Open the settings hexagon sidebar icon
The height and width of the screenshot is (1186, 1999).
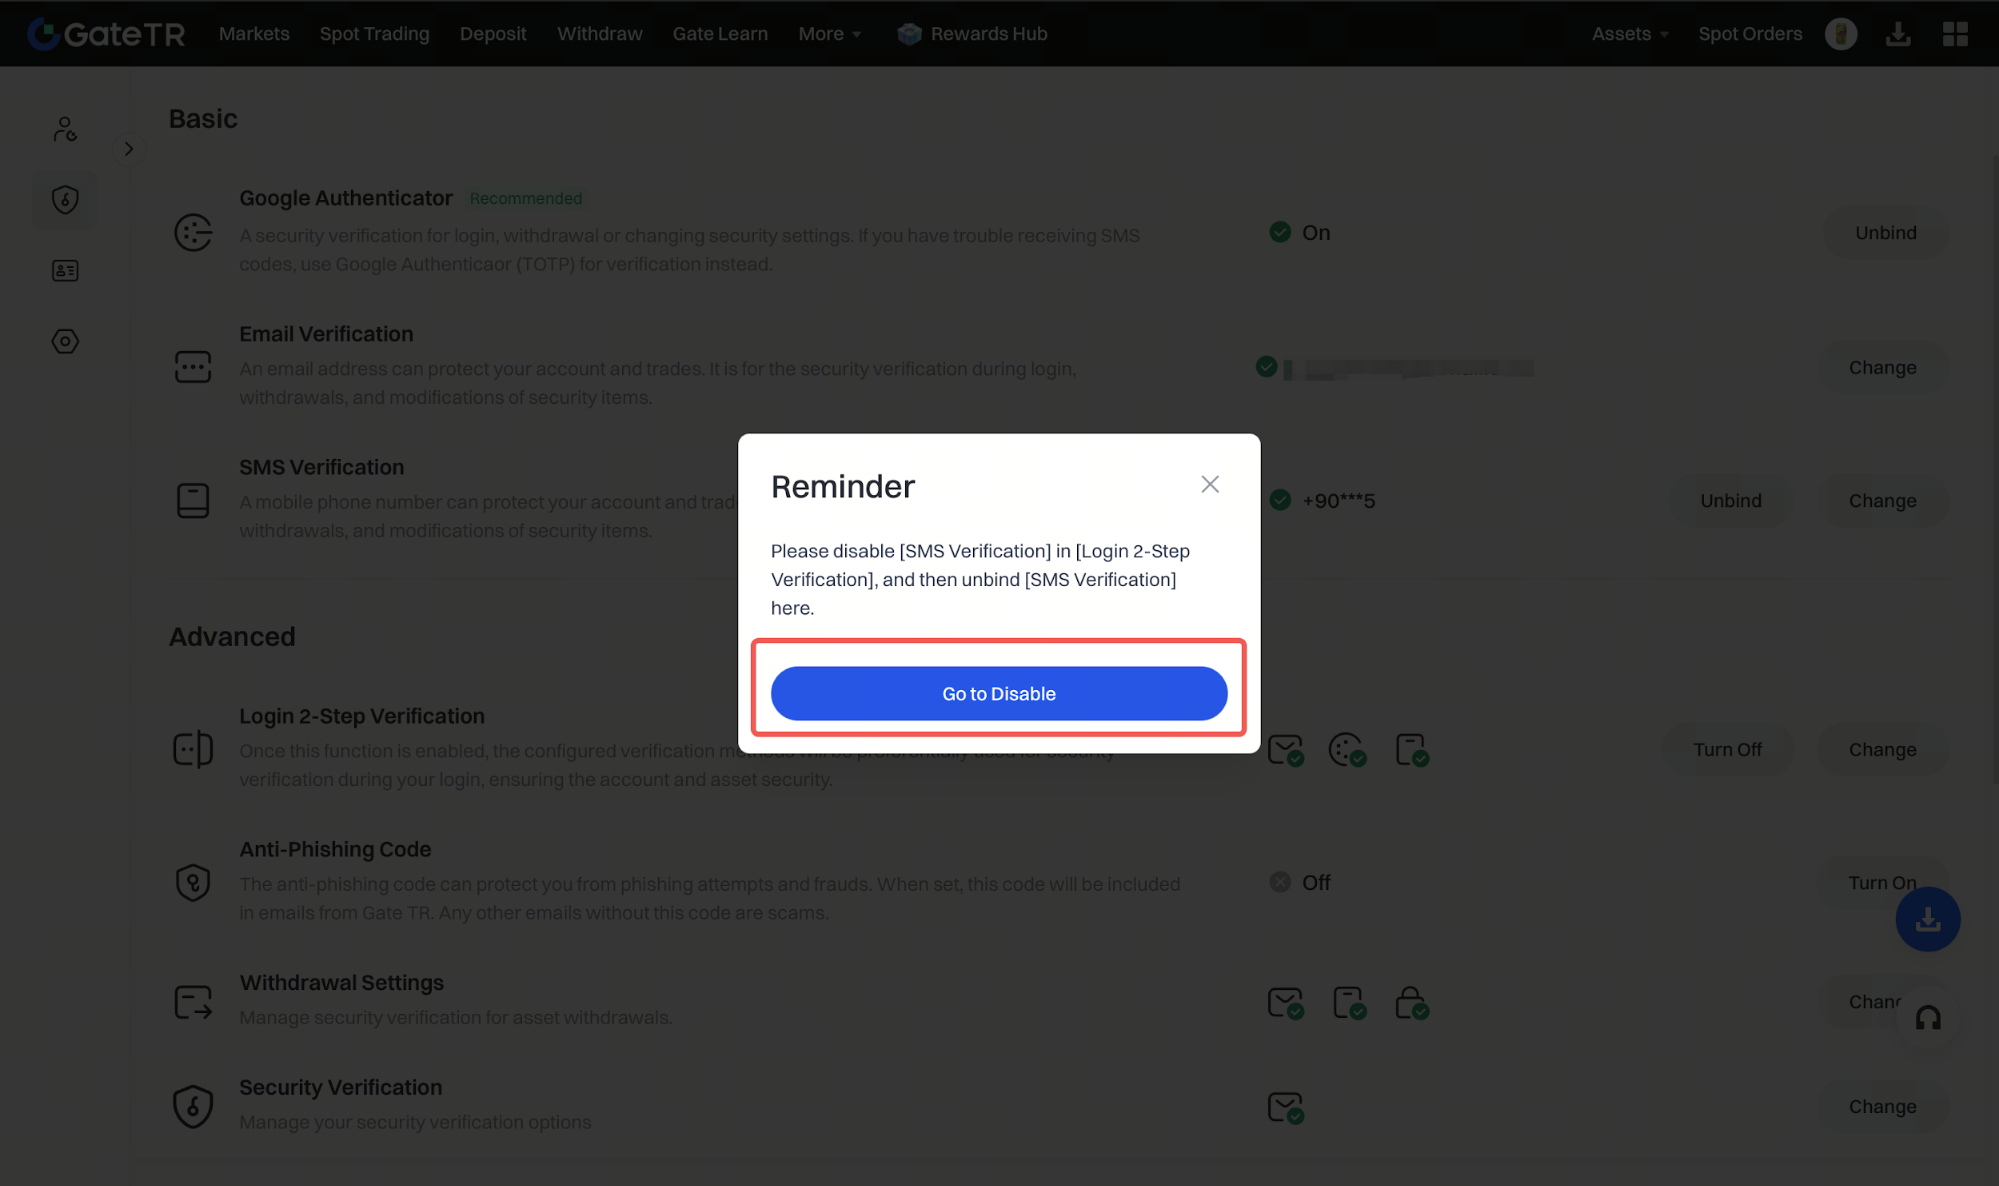(x=65, y=342)
